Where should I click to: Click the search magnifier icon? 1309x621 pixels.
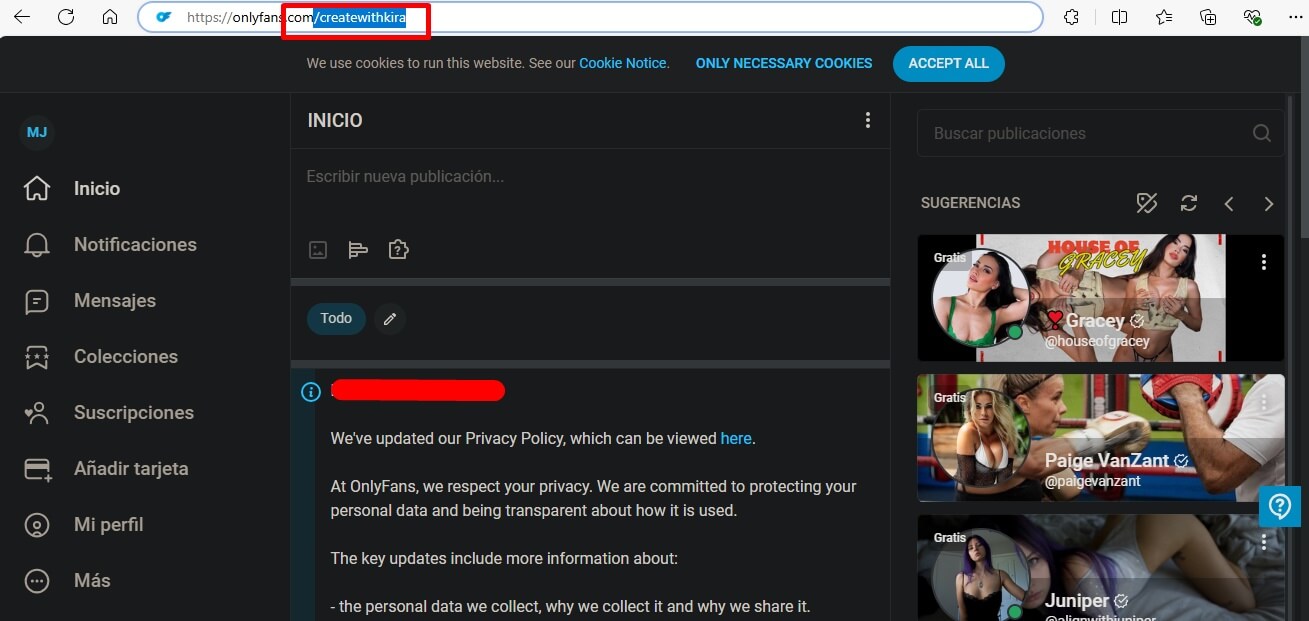click(1262, 133)
